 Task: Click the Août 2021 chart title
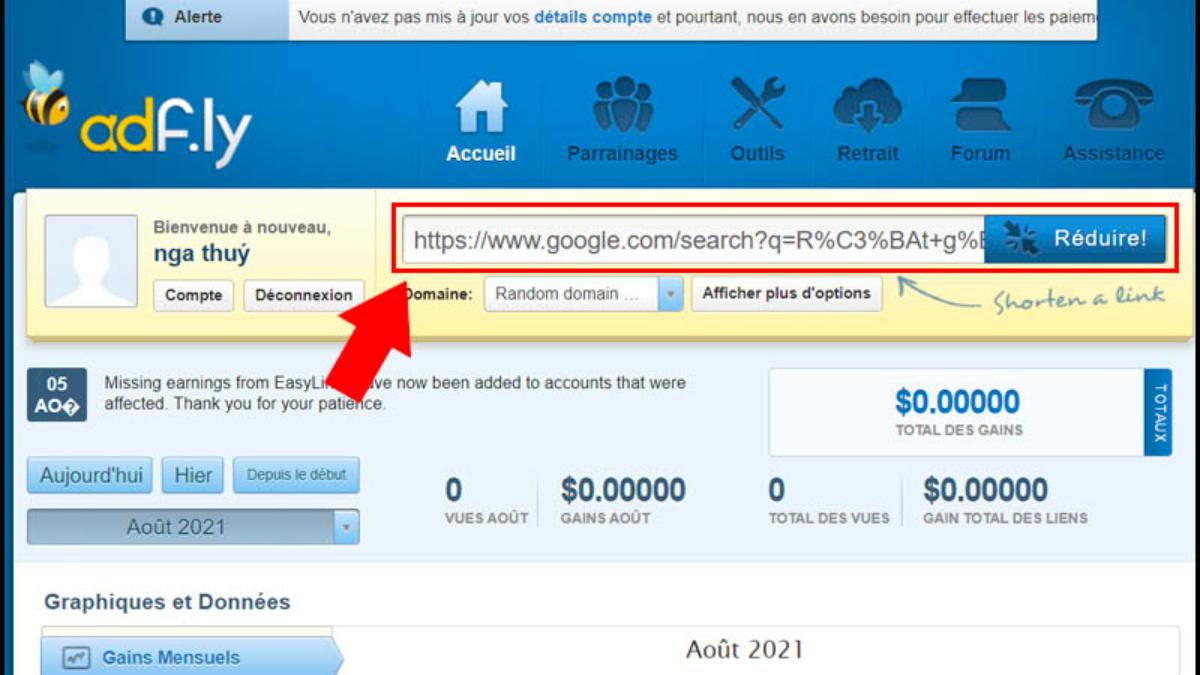pyautogui.click(x=745, y=650)
